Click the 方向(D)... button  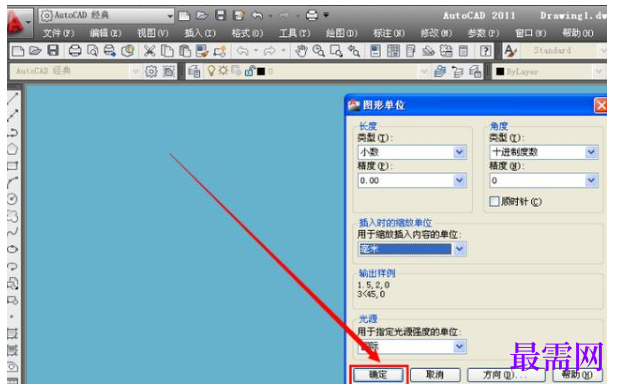(x=505, y=375)
